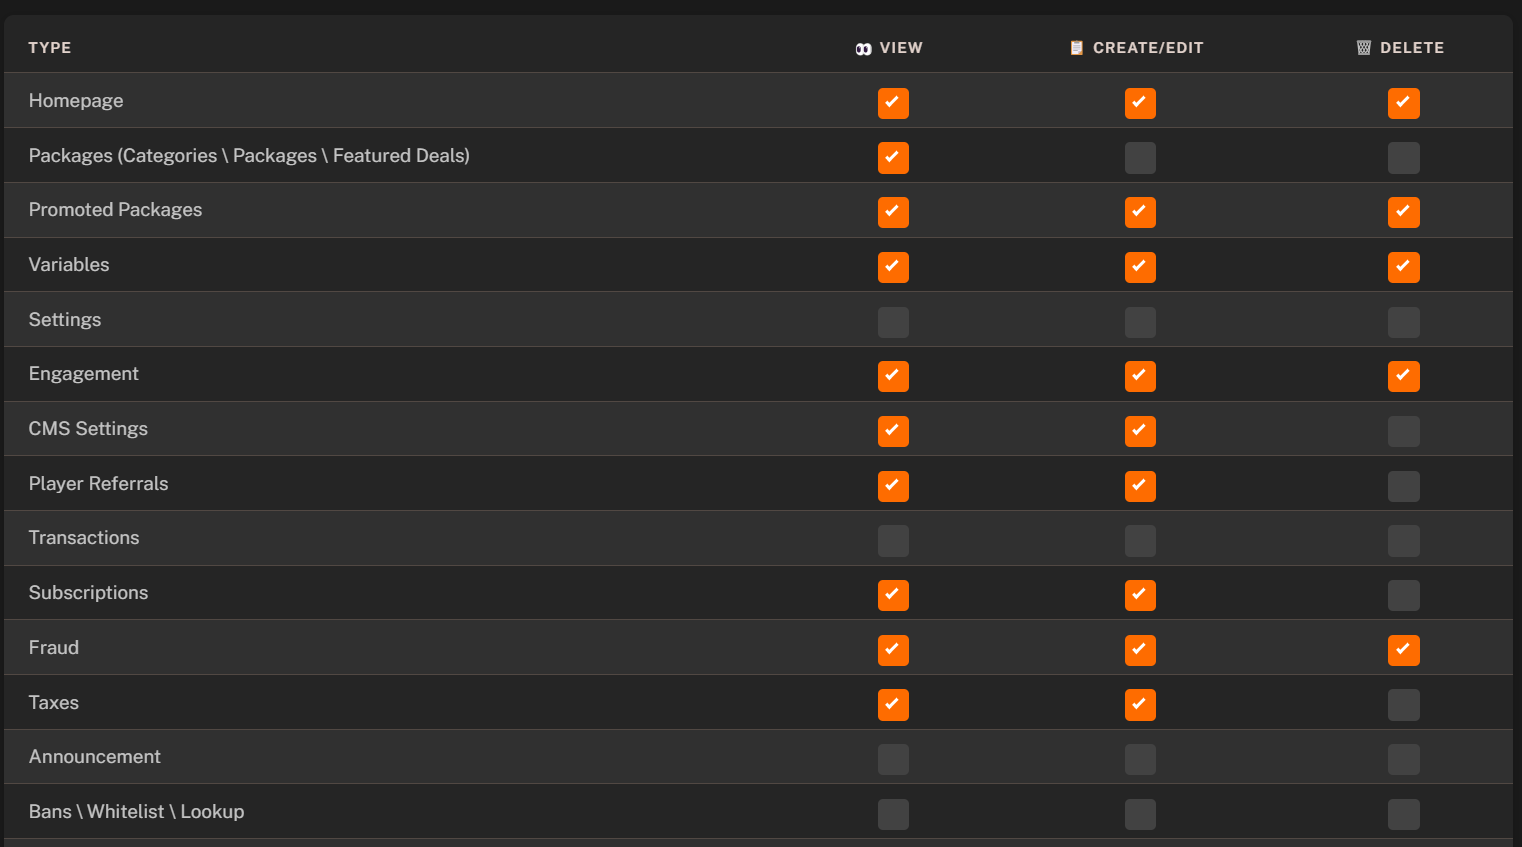This screenshot has width=1522, height=847.
Task: Toggle View permission for Fraud
Action: pyautogui.click(x=893, y=650)
